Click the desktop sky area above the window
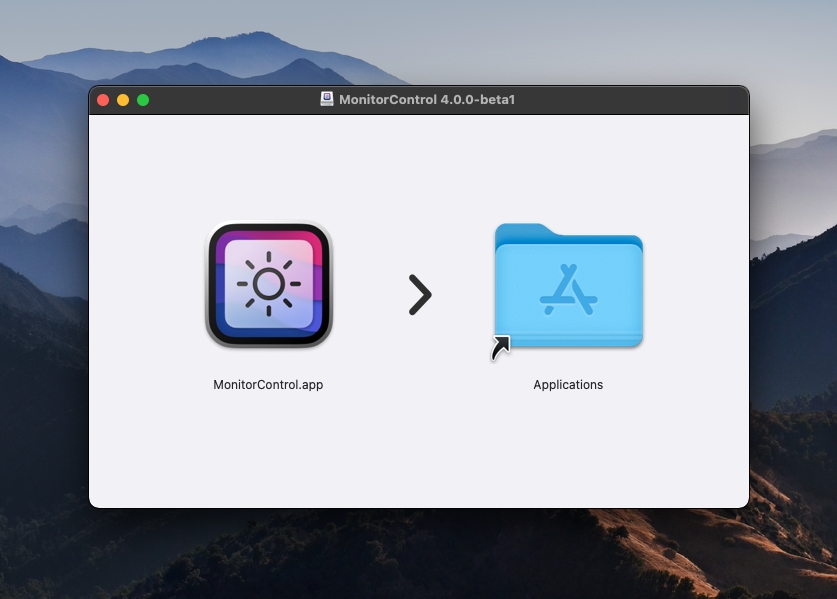The width and height of the screenshot is (837, 599). click(x=418, y=40)
